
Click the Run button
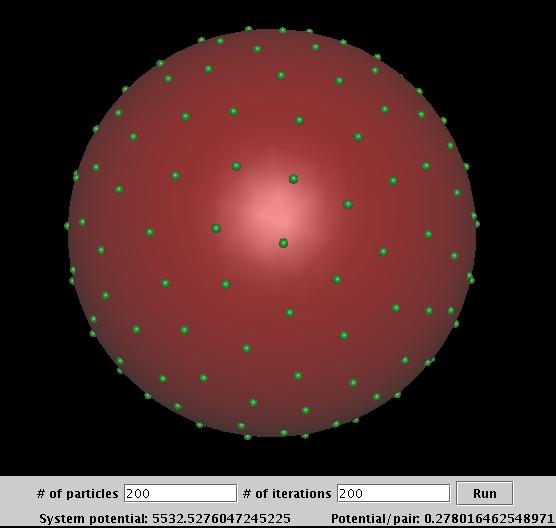(x=484, y=493)
